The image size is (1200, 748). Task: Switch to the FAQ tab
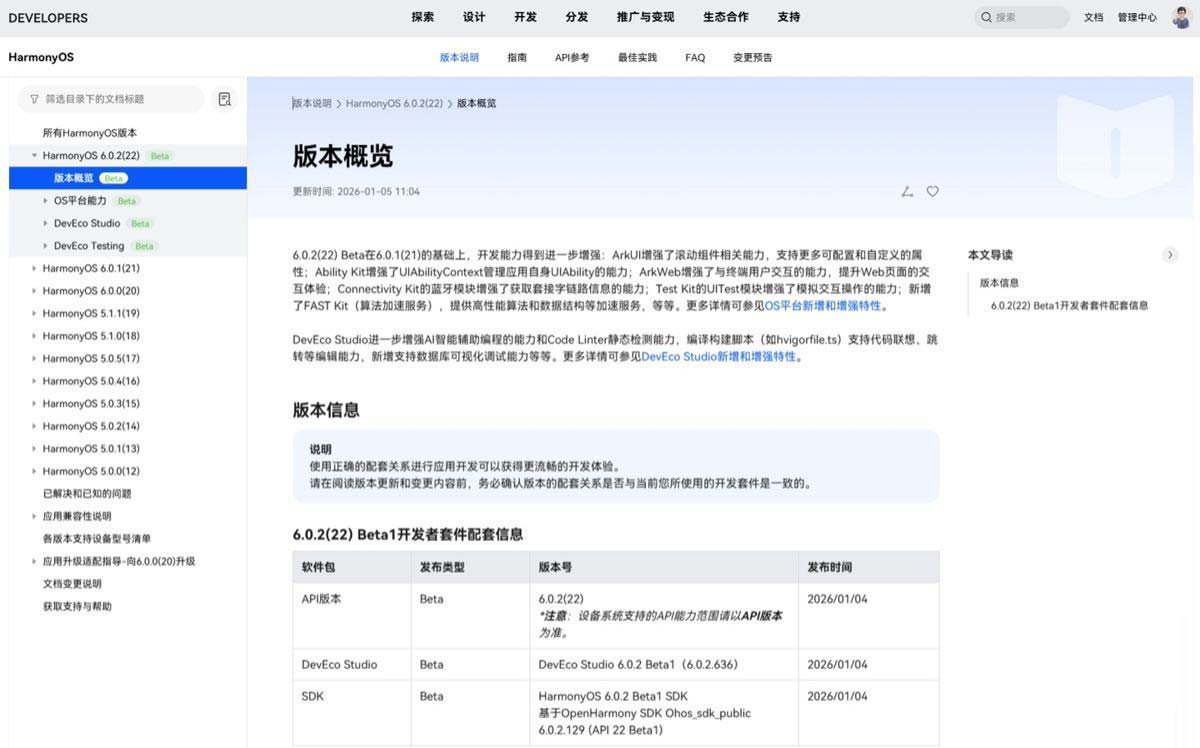(x=695, y=58)
